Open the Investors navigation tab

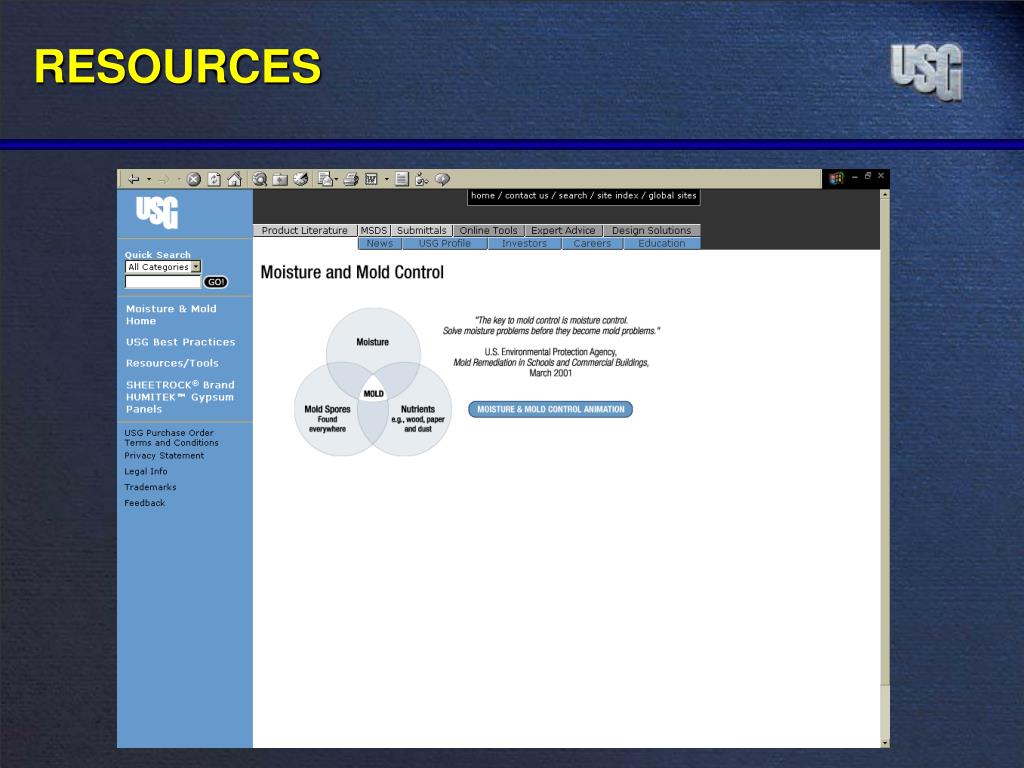point(524,244)
